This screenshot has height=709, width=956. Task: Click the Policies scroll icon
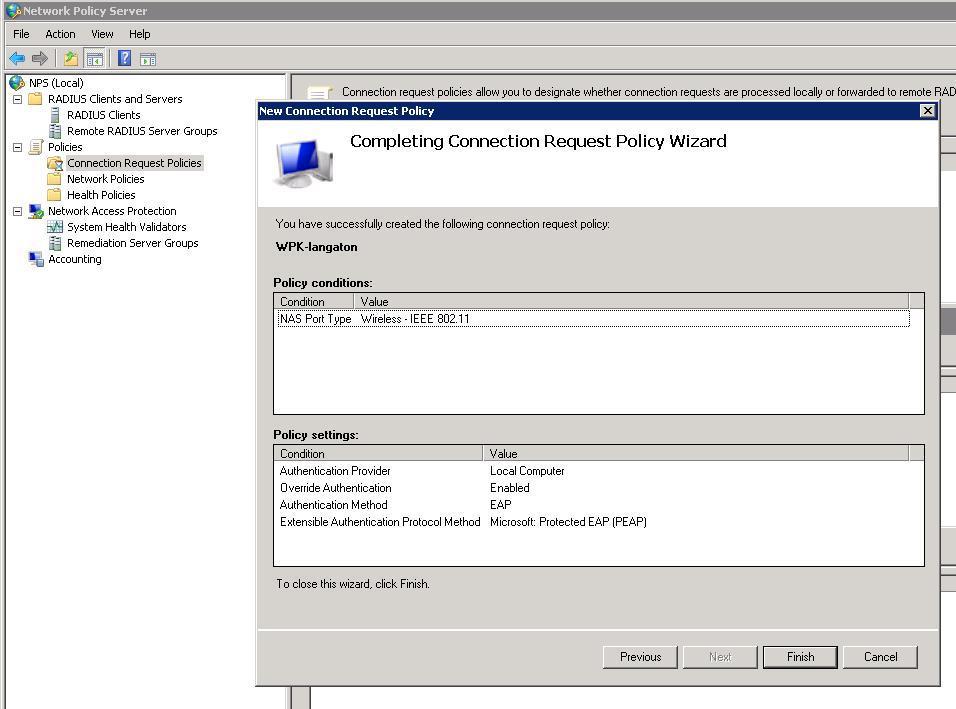(x=36, y=147)
